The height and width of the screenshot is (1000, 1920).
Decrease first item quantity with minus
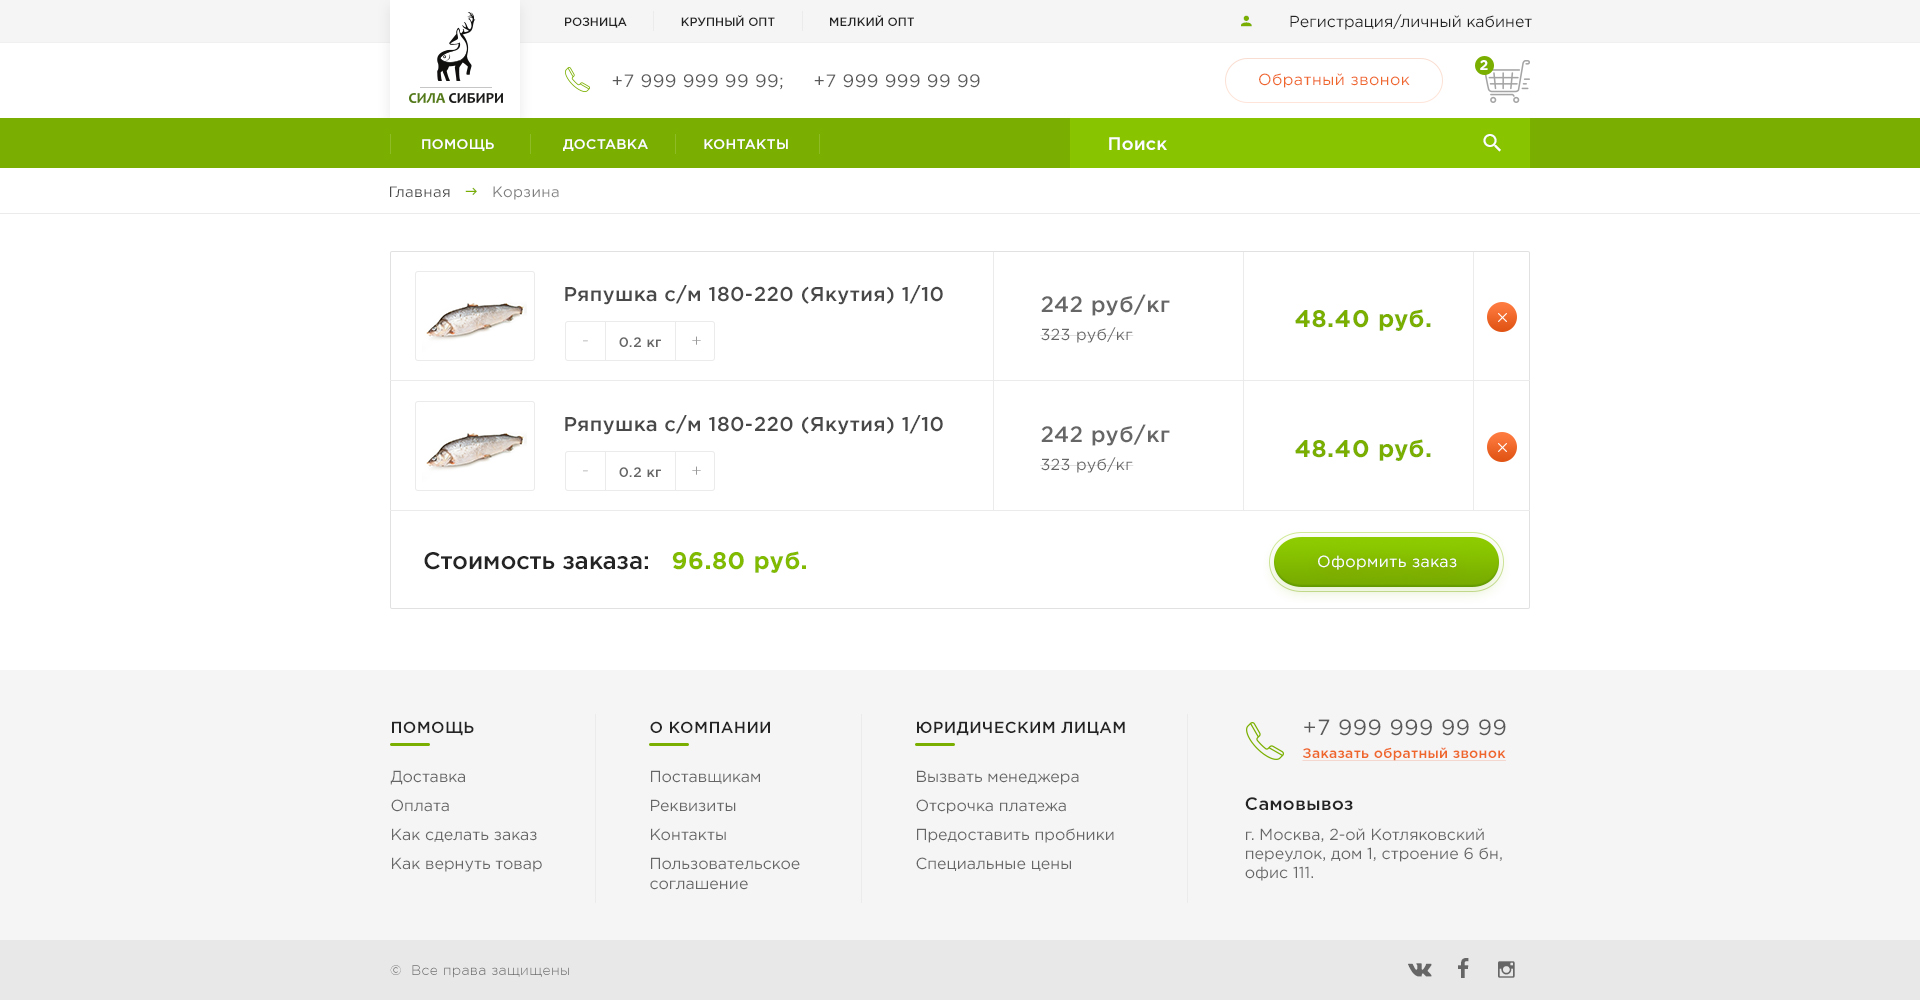pyautogui.click(x=585, y=341)
